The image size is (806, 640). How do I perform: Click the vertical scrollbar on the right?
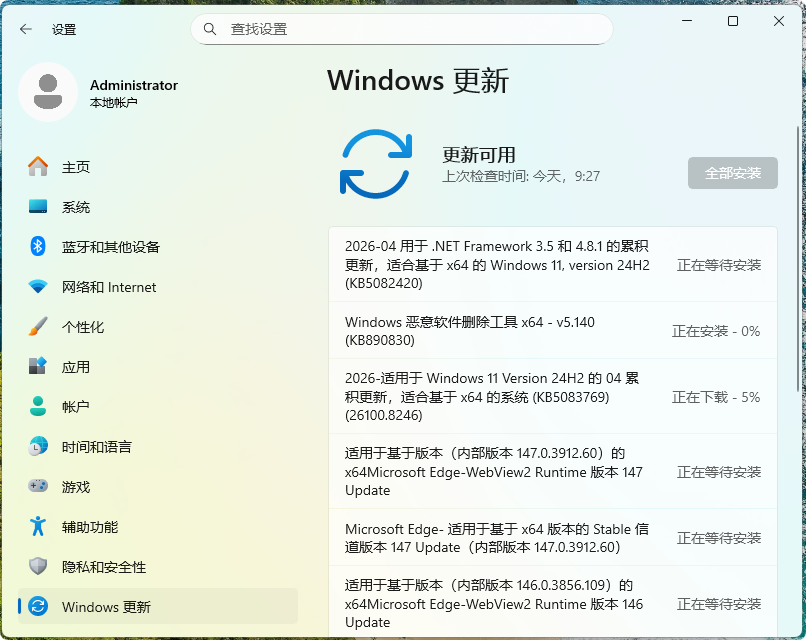pyautogui.click(x=798, y=260)
